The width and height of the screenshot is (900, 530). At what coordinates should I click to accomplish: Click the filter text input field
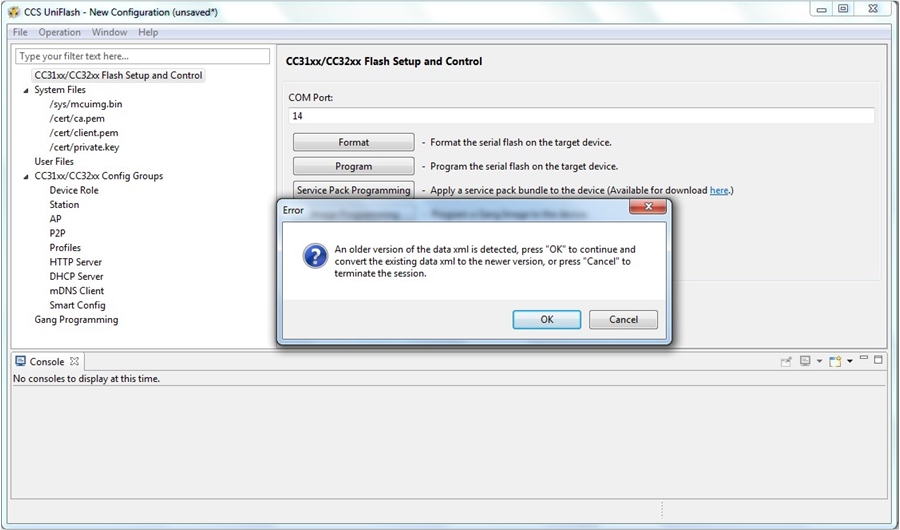(x=142, y=56)
